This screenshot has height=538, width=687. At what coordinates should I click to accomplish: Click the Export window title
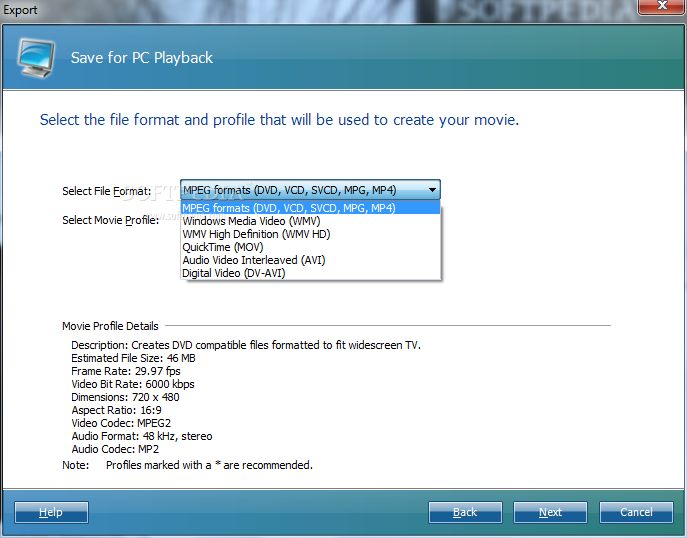pos(20,10)
